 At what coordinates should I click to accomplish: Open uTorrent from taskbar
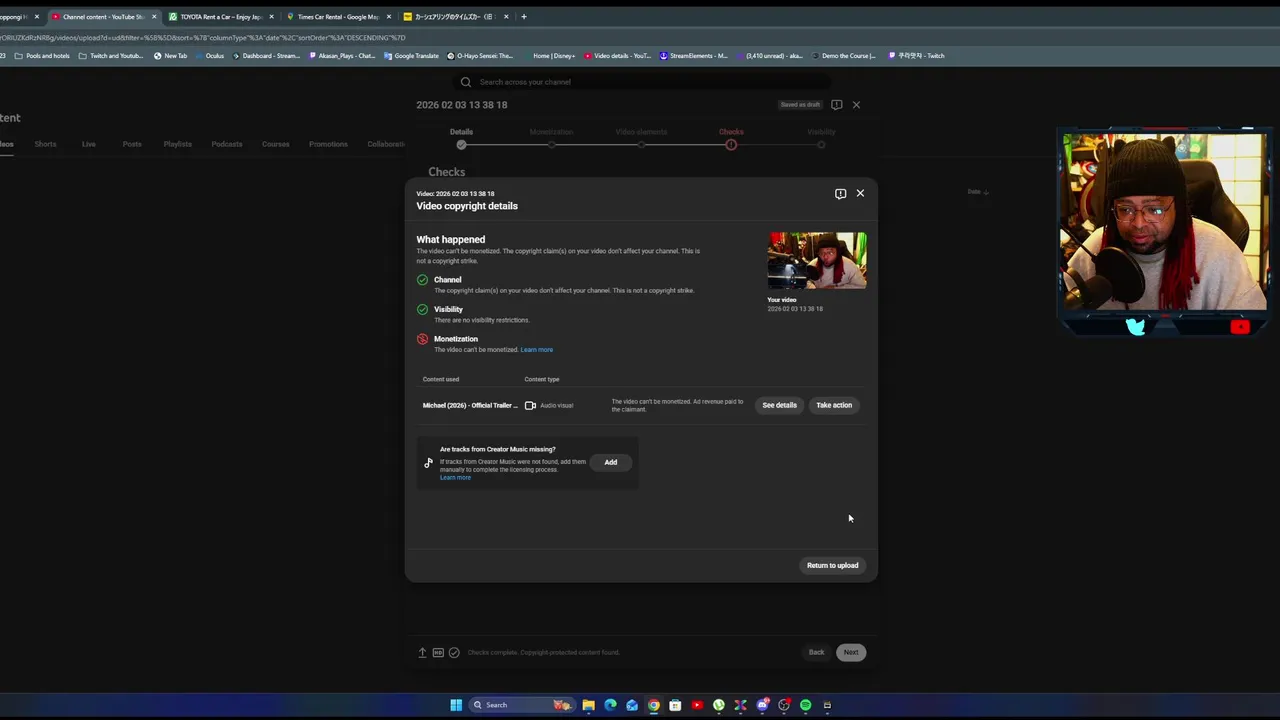click(718, 705)
